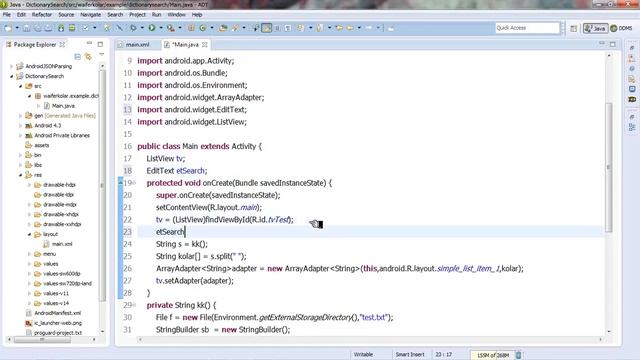Viewport: 640px width, 360px height.
Task: Click the Quick Access search field
Action: click(527, 28)
